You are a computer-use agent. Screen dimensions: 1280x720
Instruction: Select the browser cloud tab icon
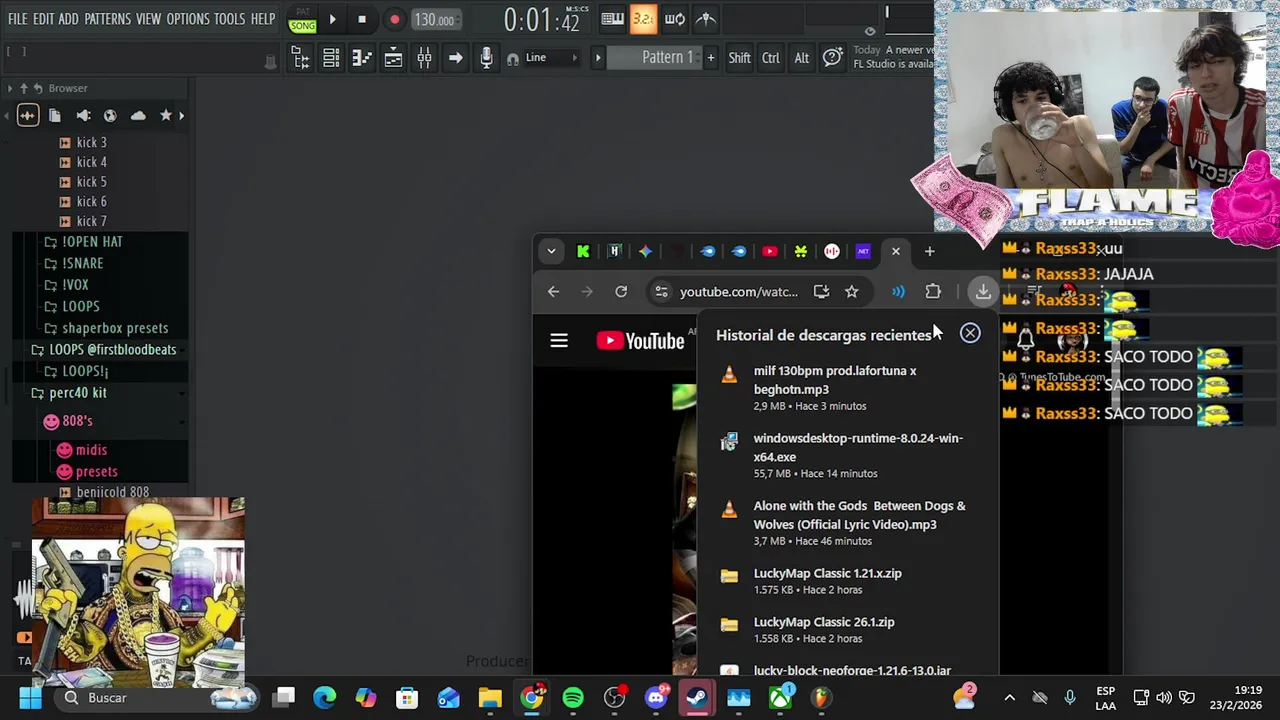click(138, 116)
